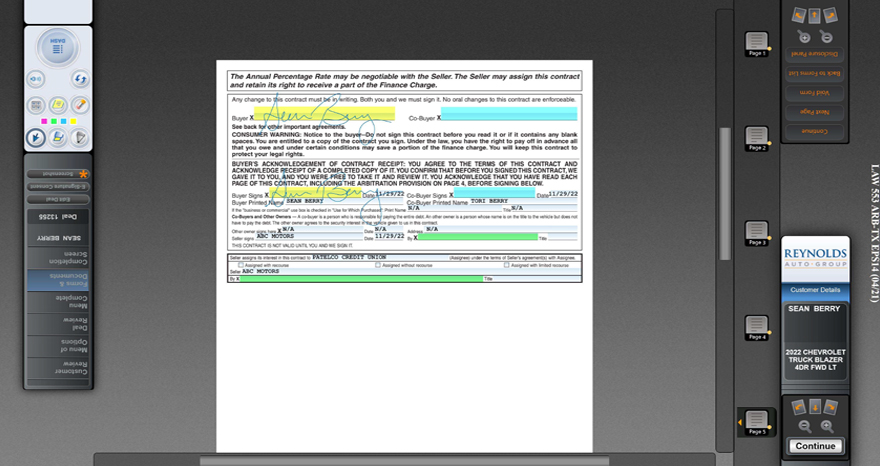Image resolution: width=880 pixels, height=466 pixels.
Task: Click the E-Signature Consent button
Action: click(58, 186)
